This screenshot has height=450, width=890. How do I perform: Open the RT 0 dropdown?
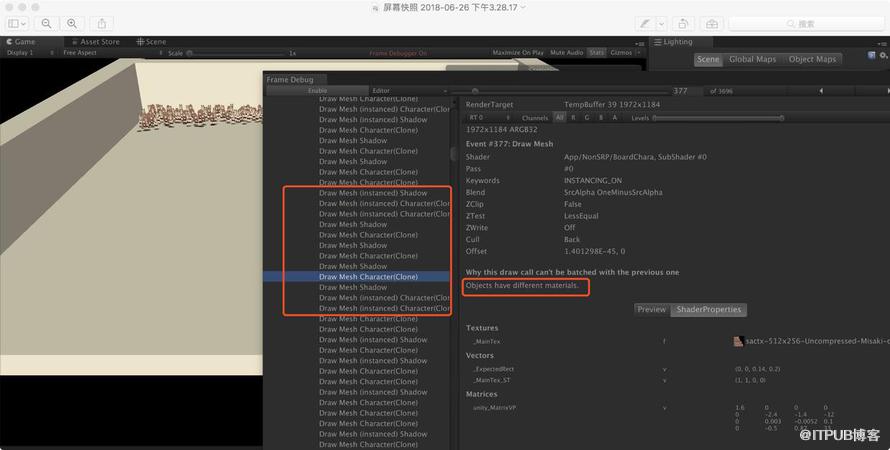(x=490, y=118)
